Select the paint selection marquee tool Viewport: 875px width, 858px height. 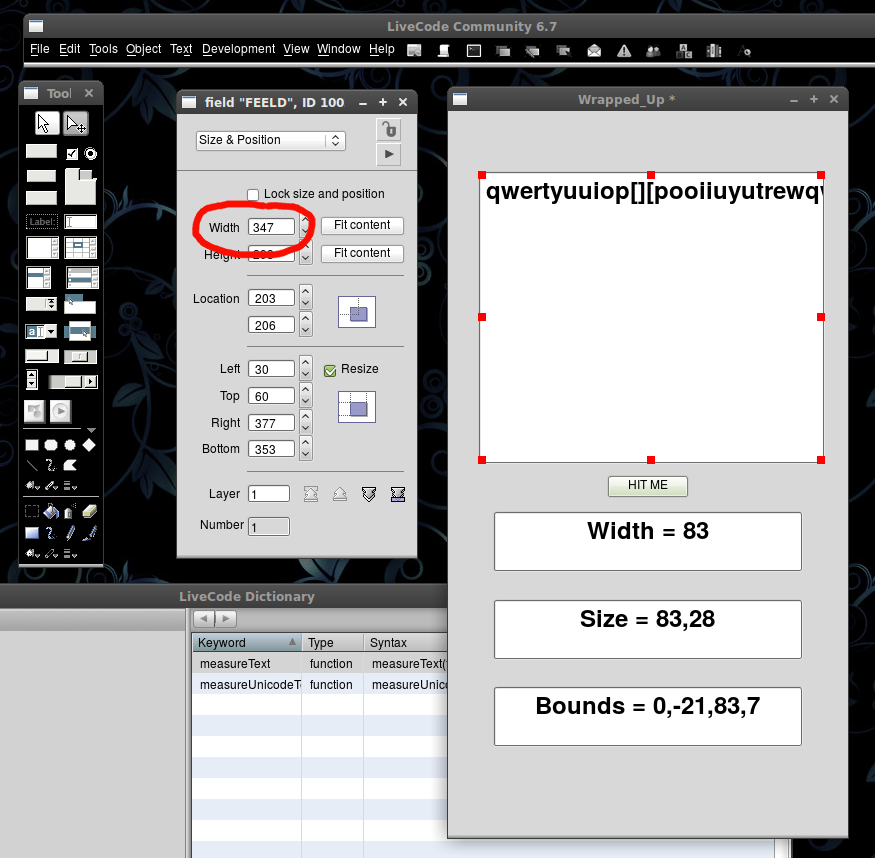pyautogui.click(x=32, y=511)
